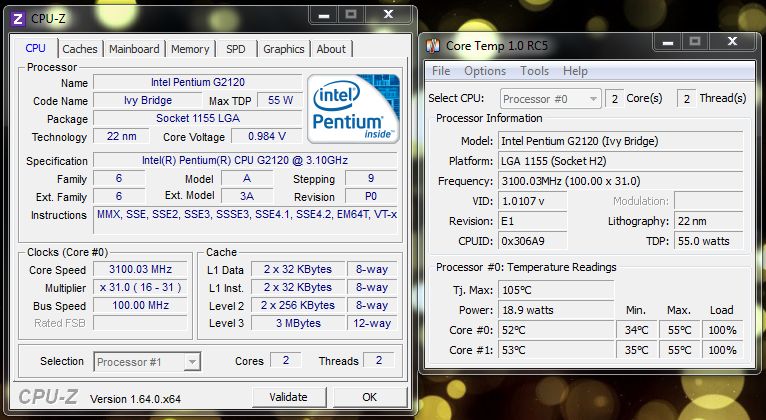This screenshot has height=420, width=766.
Task: Go to the About tab
Action: (331, 49)
